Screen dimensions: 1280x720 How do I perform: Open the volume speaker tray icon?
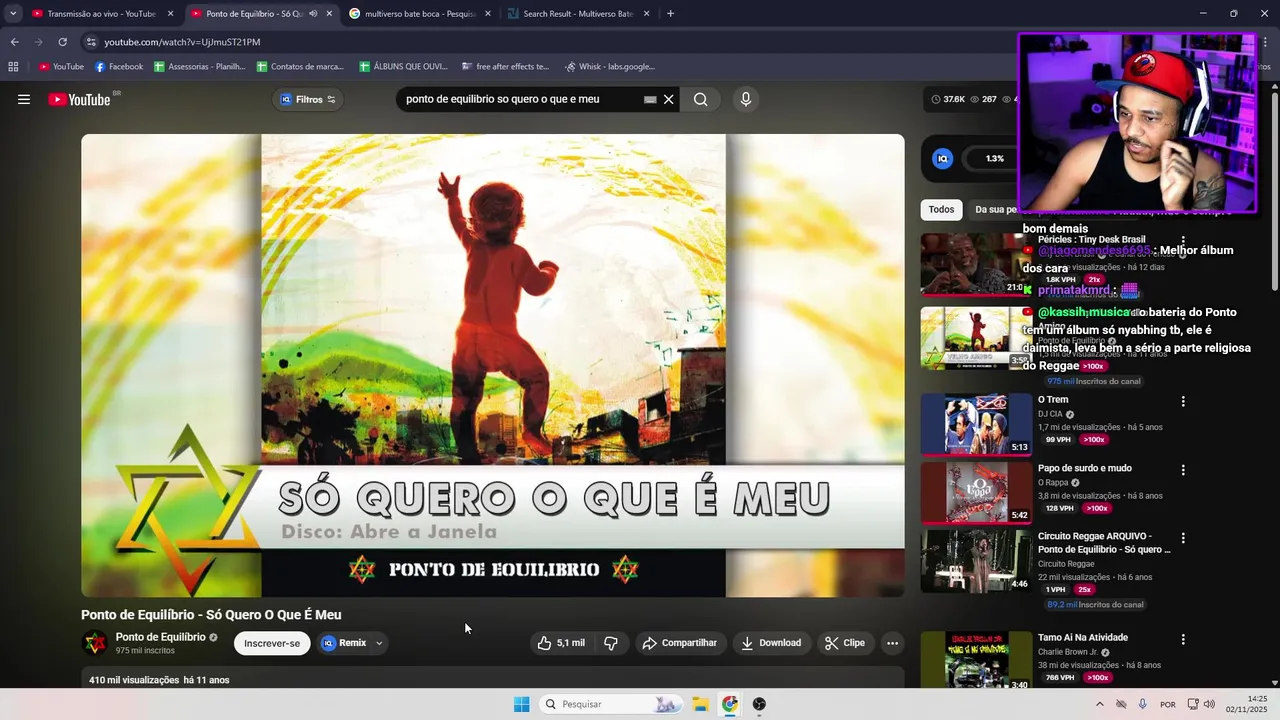coord(1209,704)
